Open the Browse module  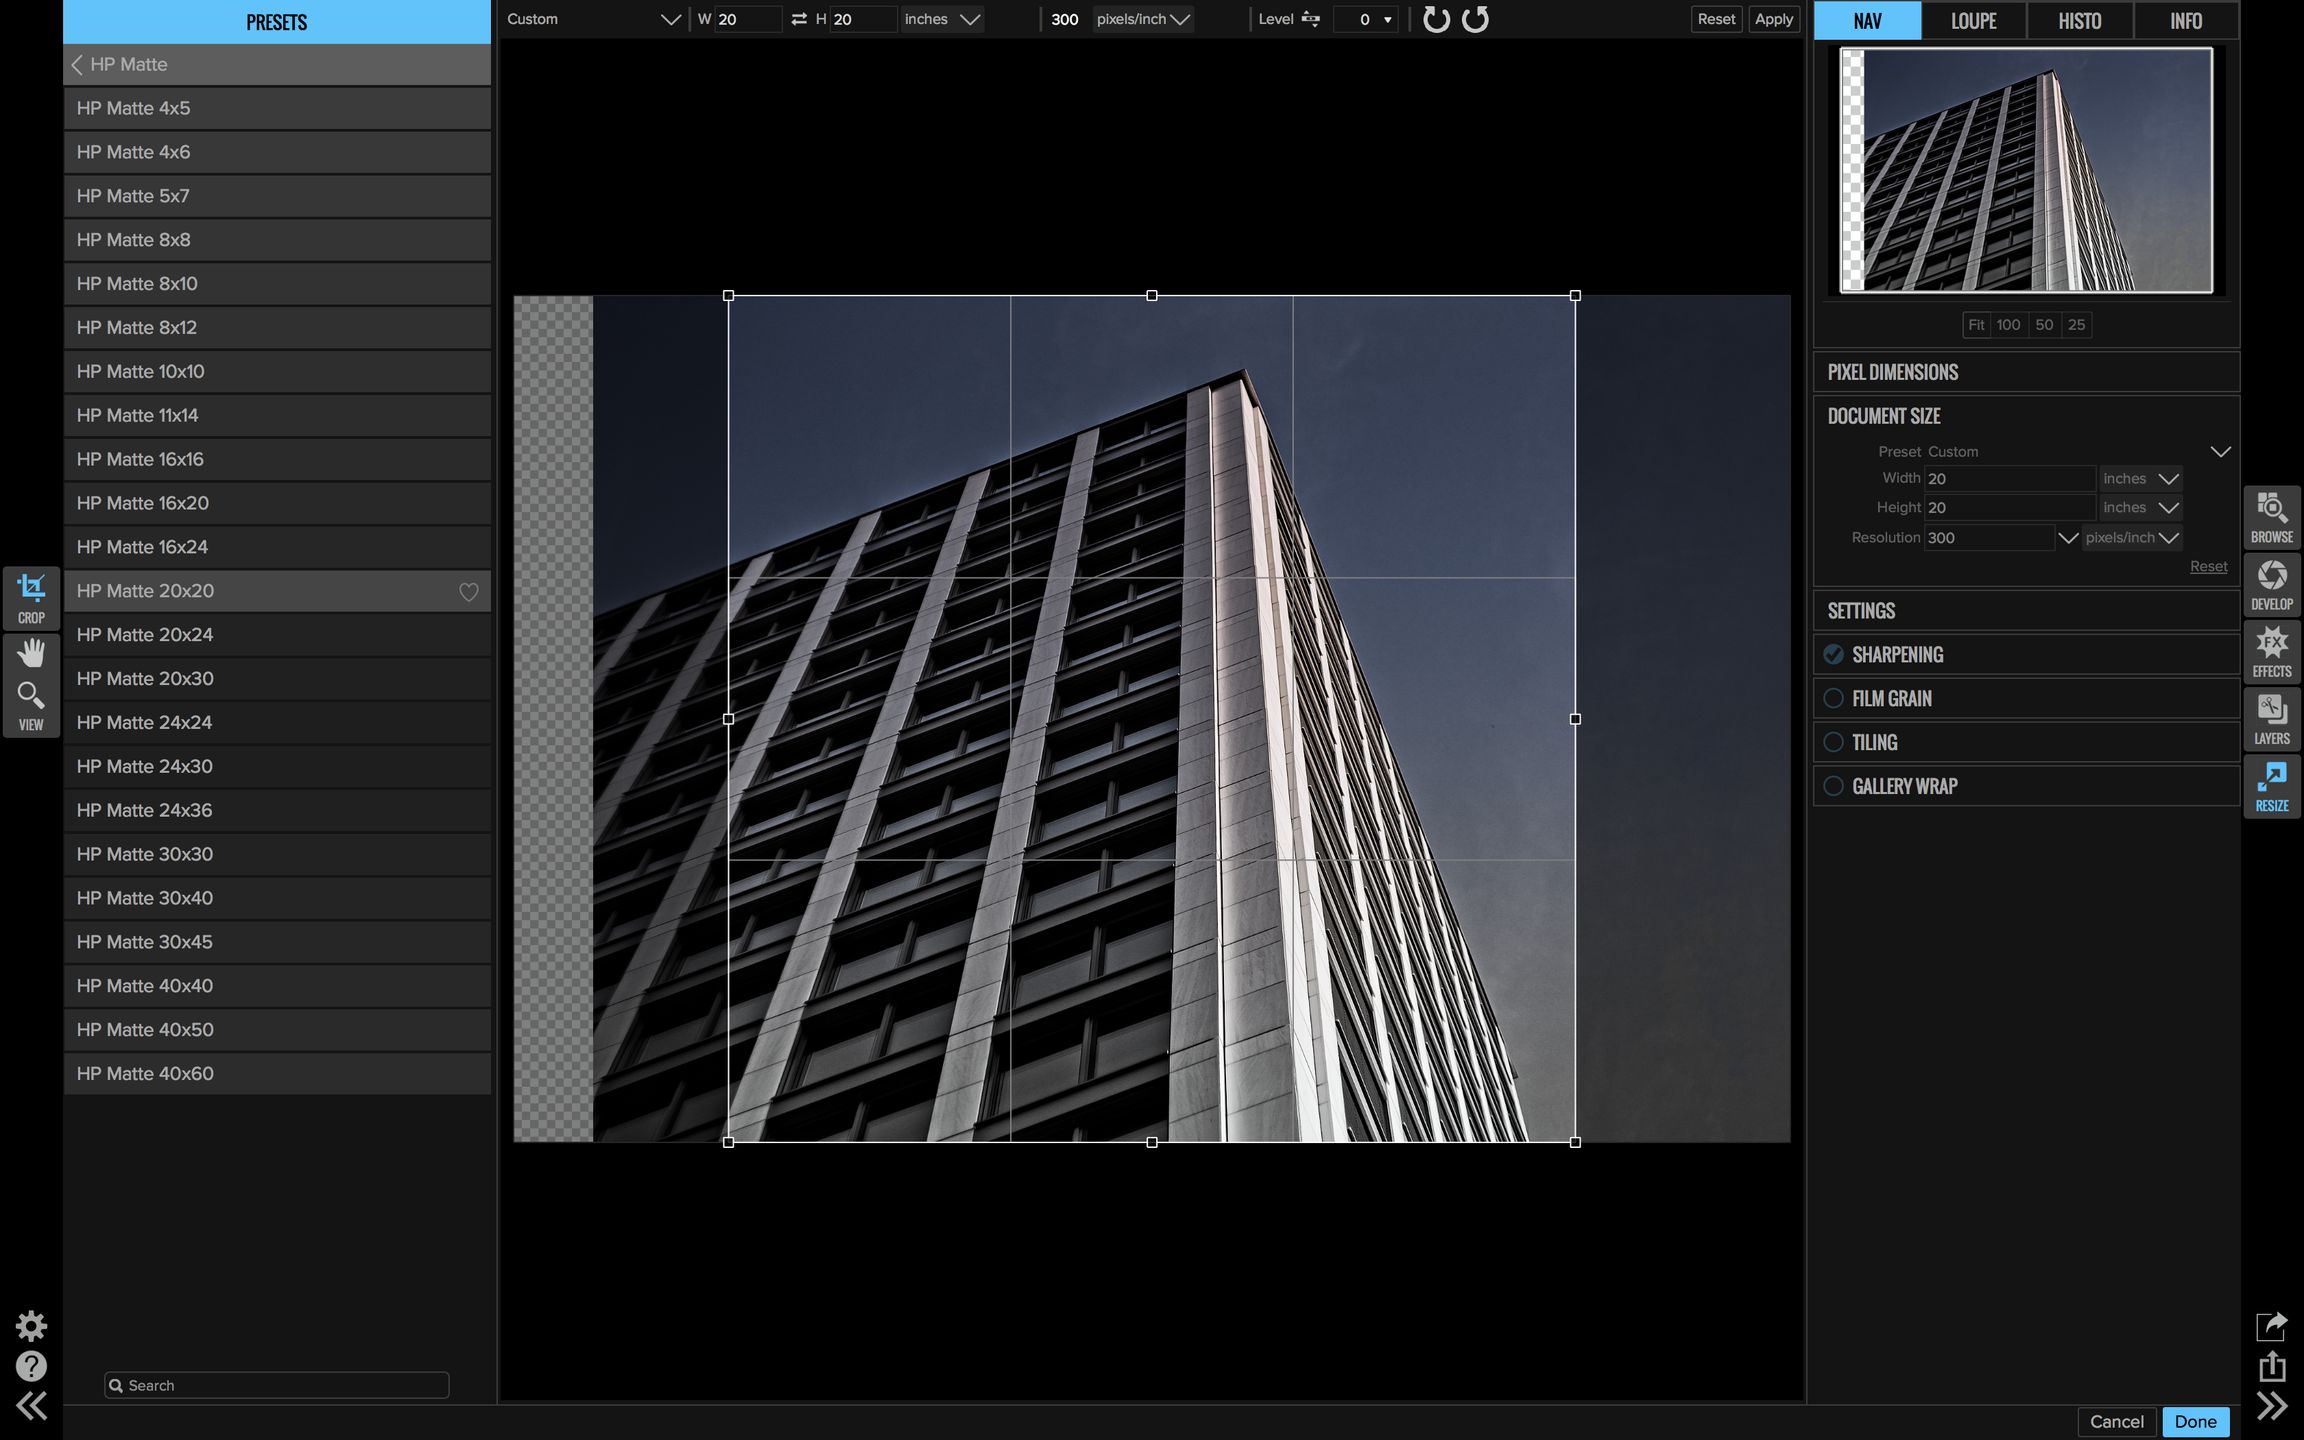2271,517
